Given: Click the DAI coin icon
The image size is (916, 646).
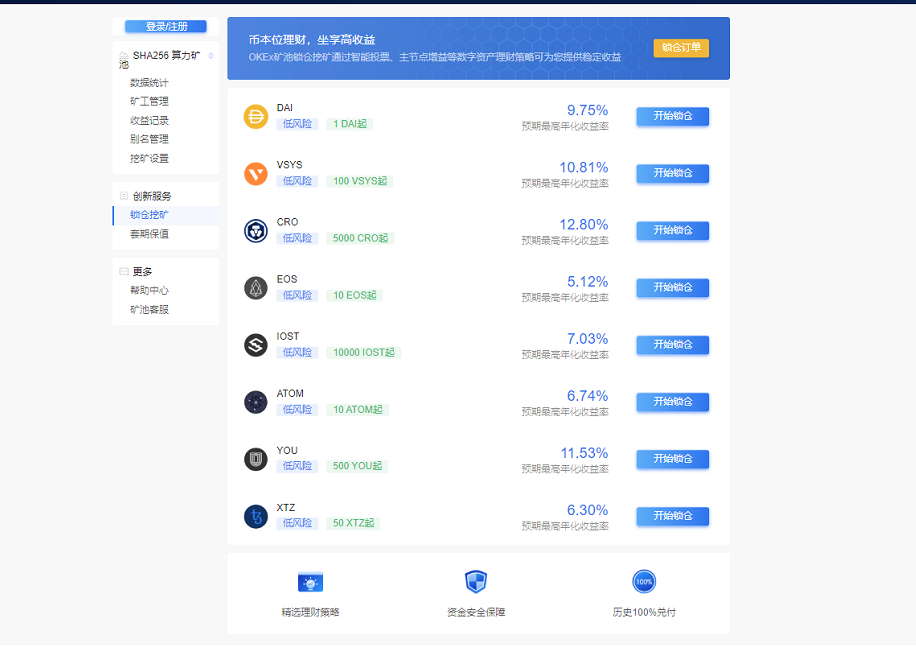Looking at the screenshot, I should click(x=255, y=117).
